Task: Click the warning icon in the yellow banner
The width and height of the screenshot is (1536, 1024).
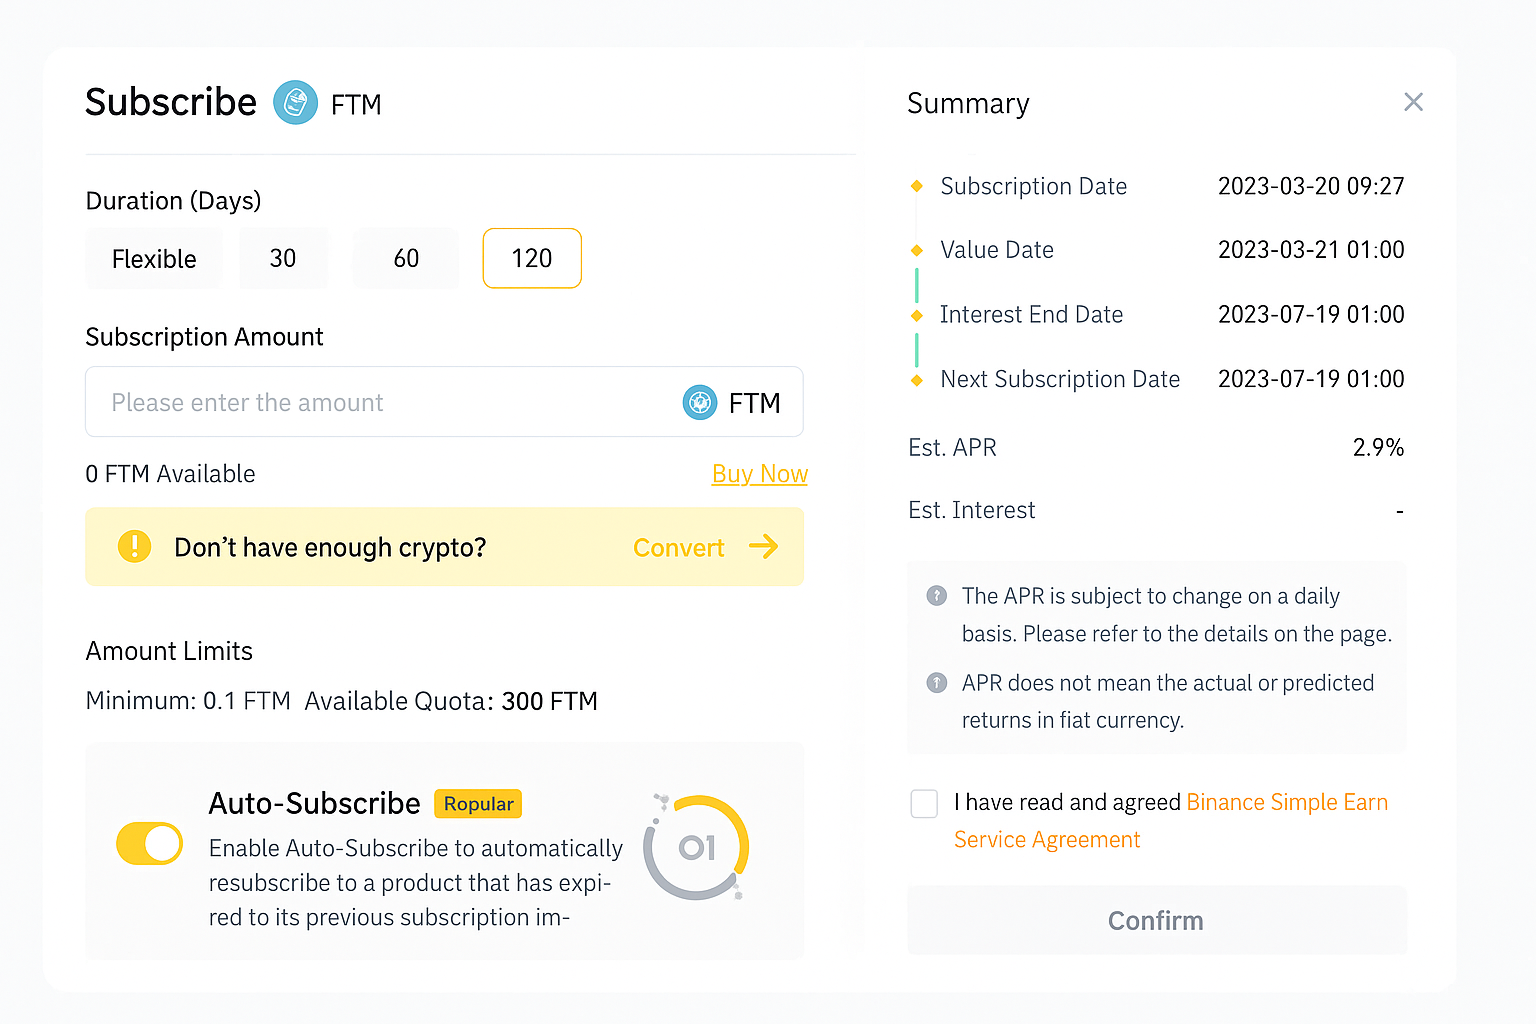Action: tap(134, 547)
